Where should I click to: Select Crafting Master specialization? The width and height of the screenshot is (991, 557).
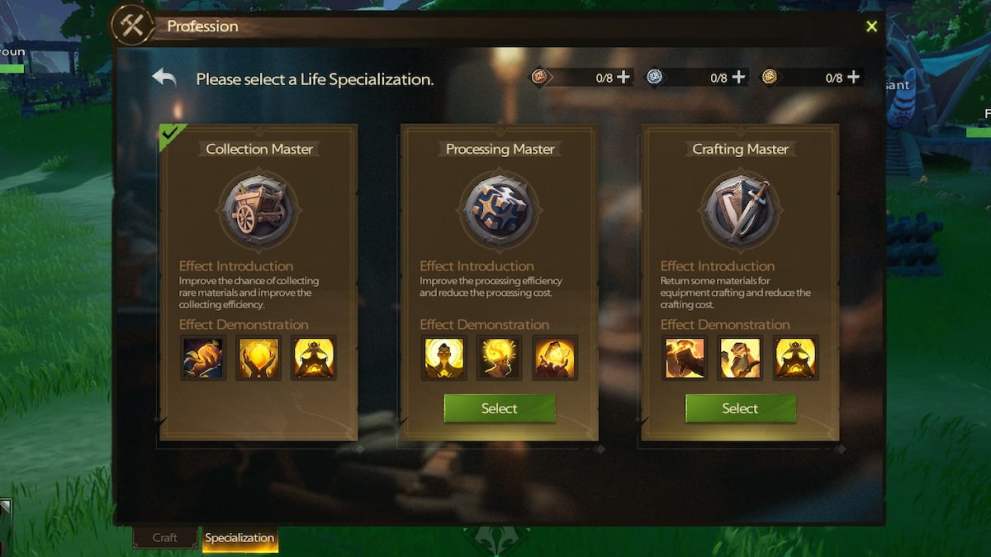[740, 408]
